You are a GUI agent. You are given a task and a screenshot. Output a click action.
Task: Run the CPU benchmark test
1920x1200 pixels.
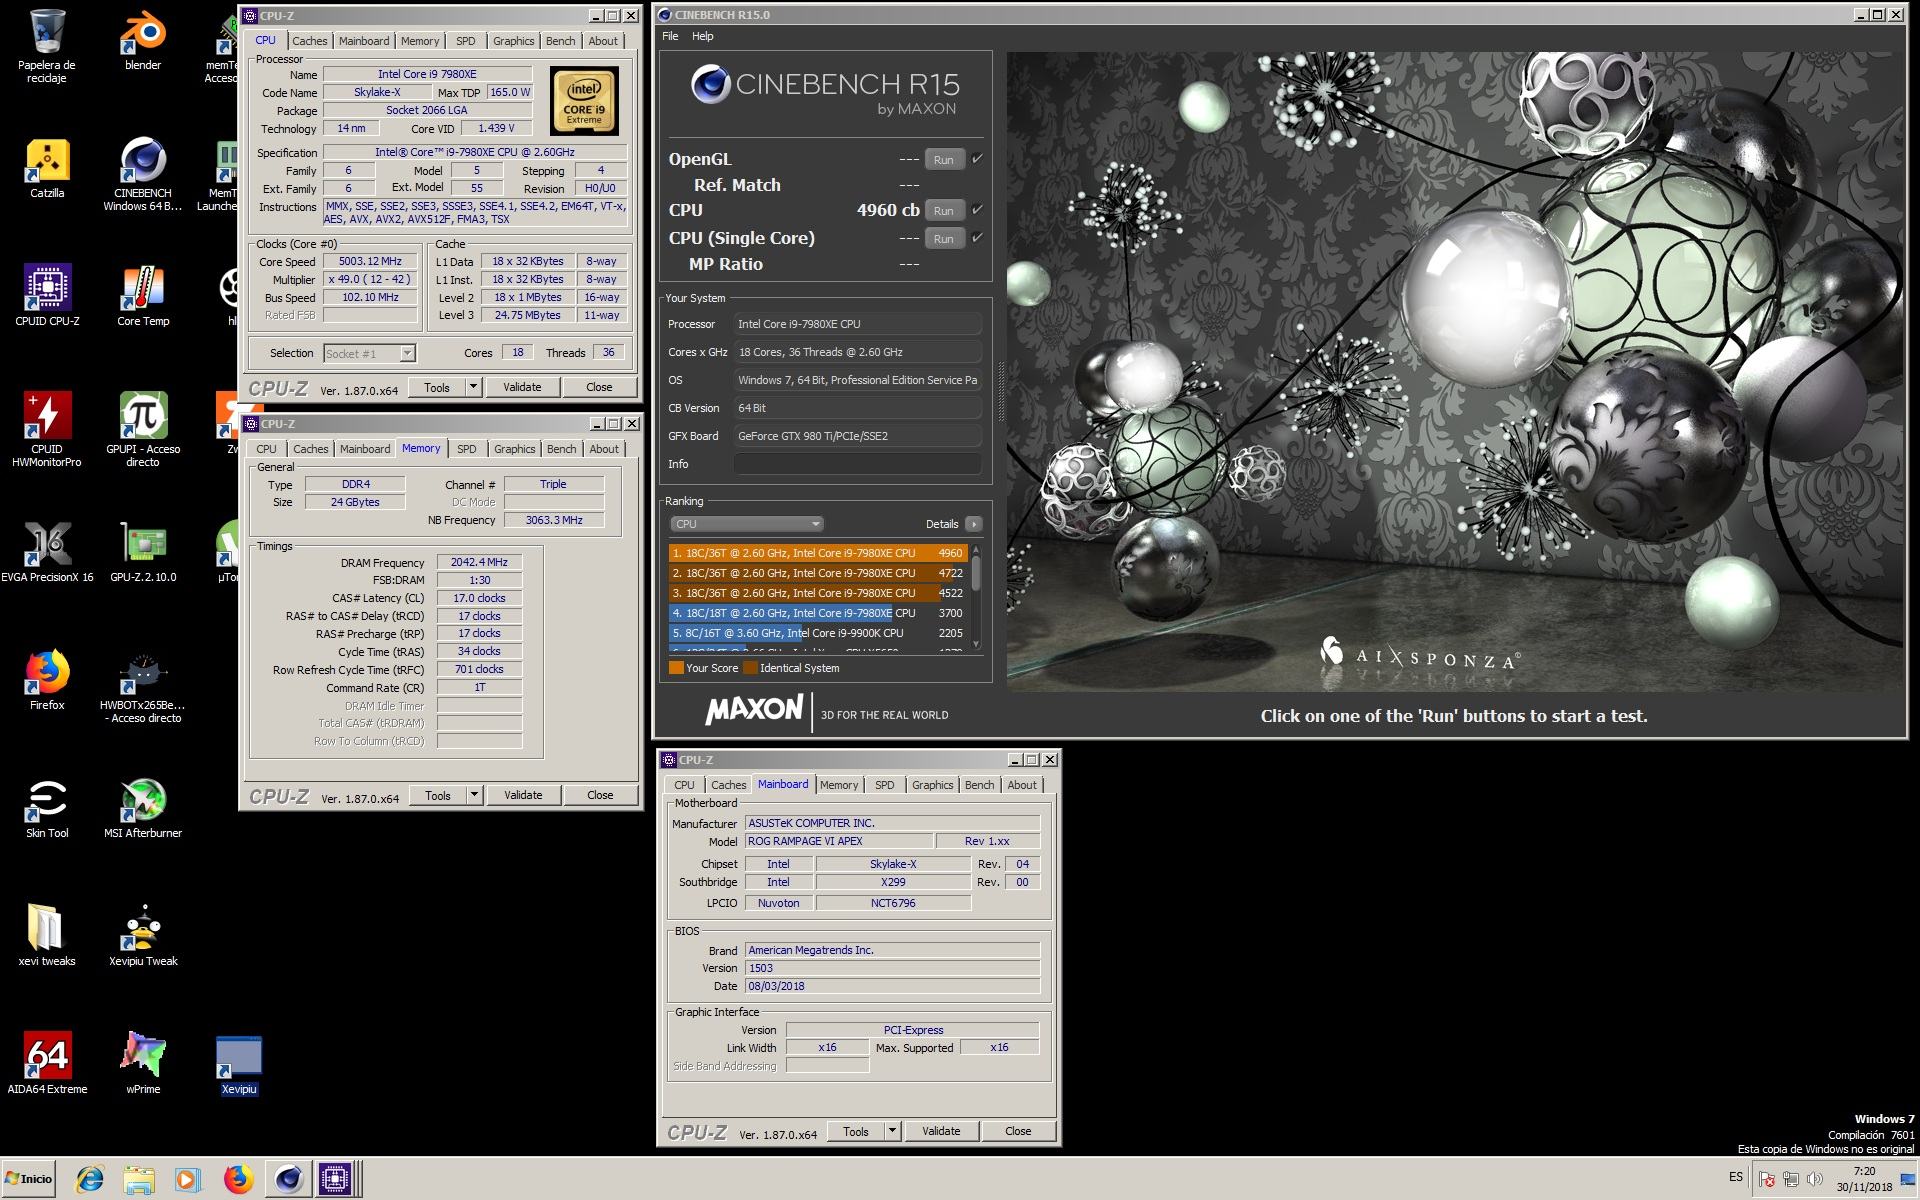943,211
